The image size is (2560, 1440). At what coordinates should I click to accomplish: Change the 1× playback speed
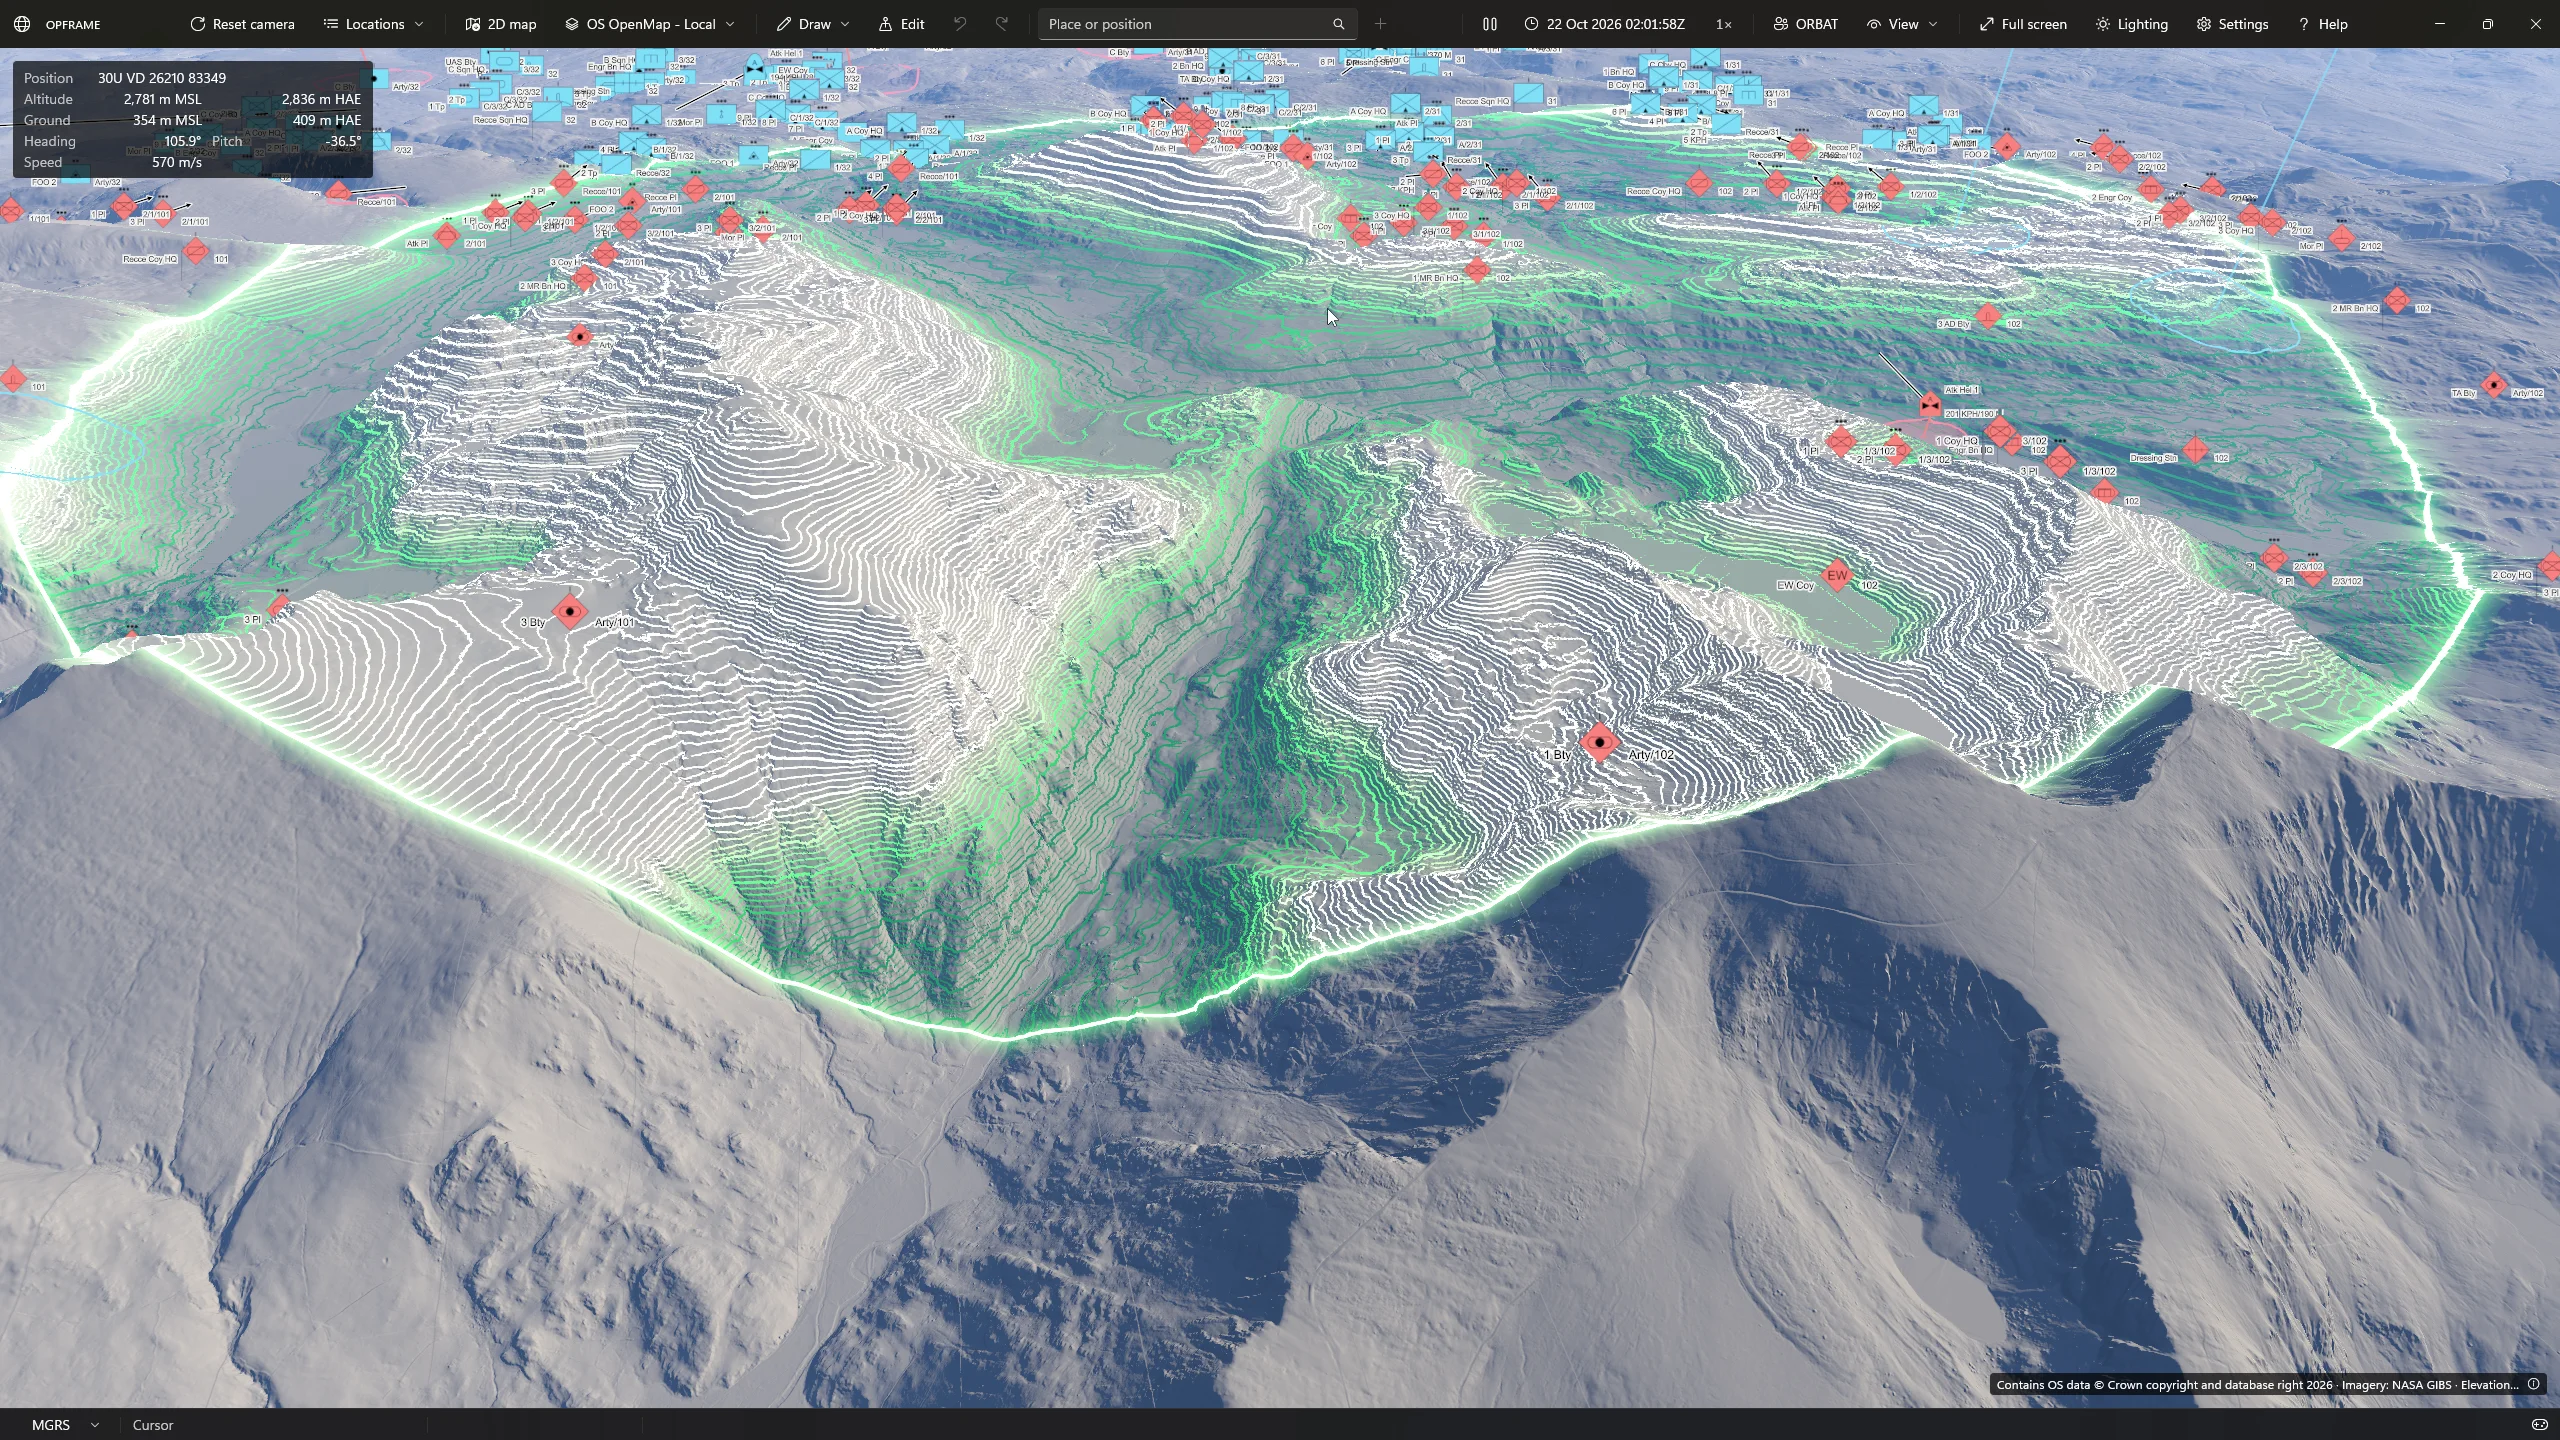pyautogui.click(x=1724, y=24)
